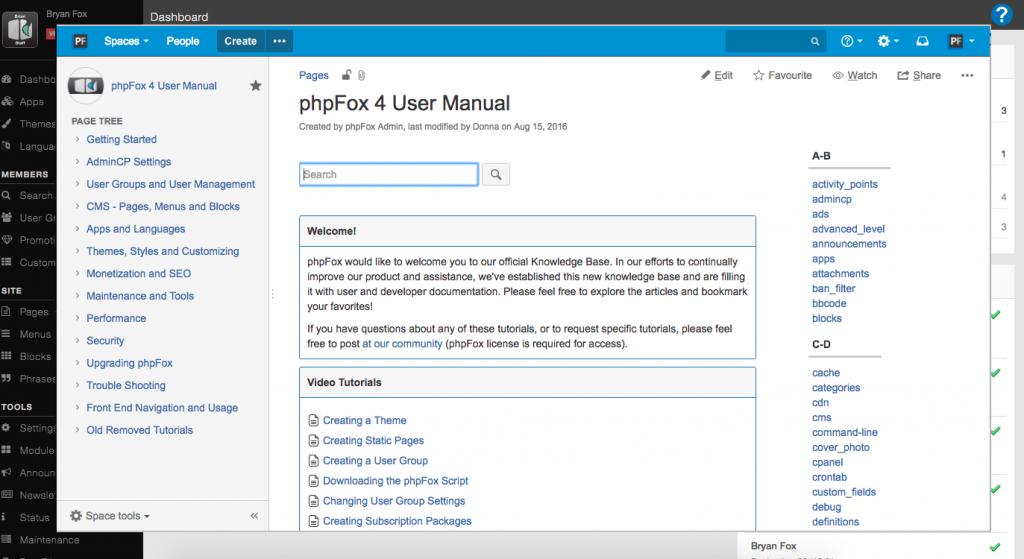Open the ellipsis menu next to Create
Viewport: 1024px width, 559px height.
[280, 41]
